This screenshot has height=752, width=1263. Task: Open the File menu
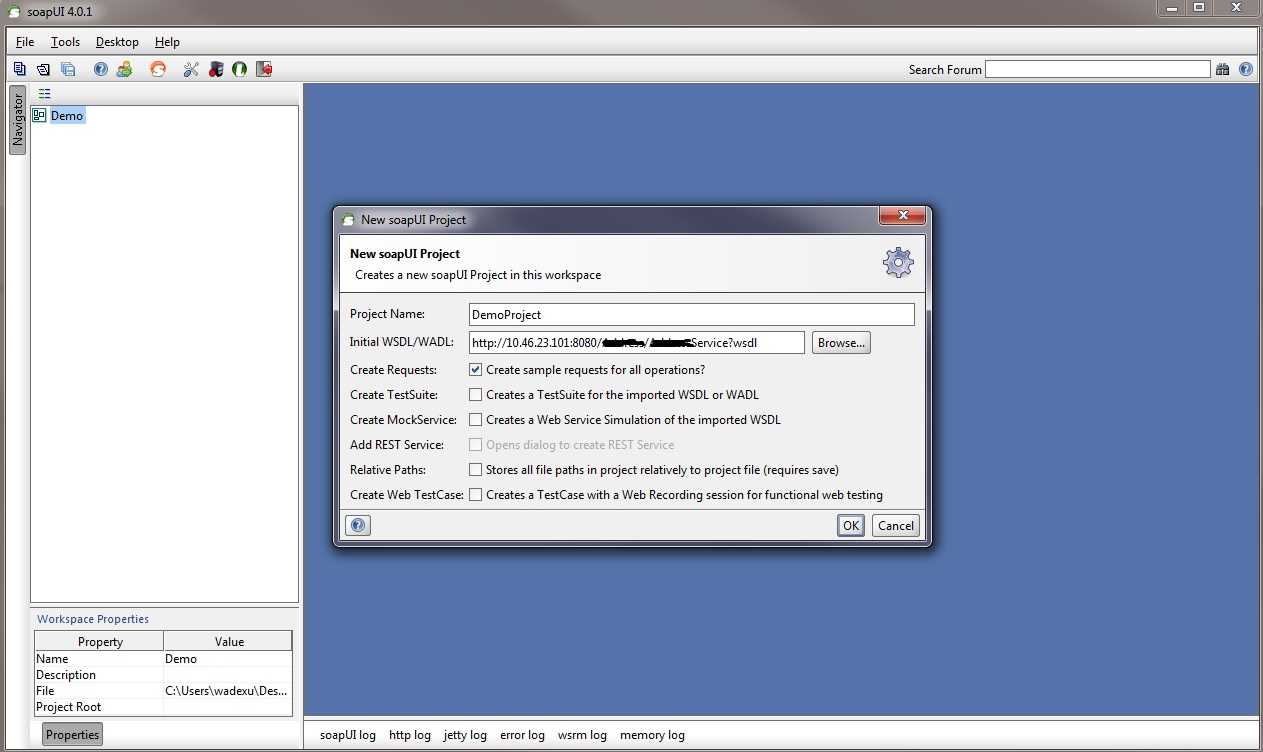25,42
